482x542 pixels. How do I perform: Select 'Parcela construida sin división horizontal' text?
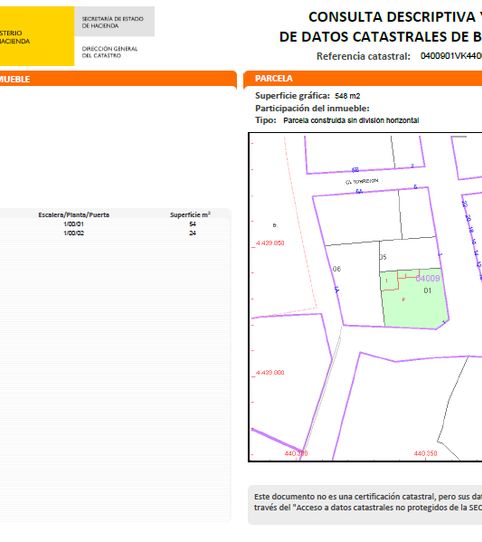pyautogui.click(x=351, y=120)
